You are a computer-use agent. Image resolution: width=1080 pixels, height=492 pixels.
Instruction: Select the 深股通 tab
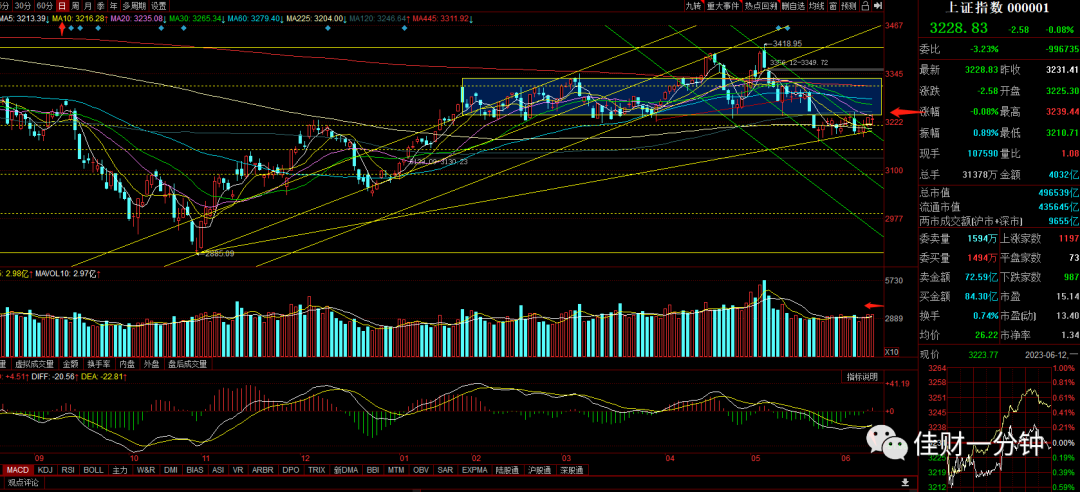(571, 470)
